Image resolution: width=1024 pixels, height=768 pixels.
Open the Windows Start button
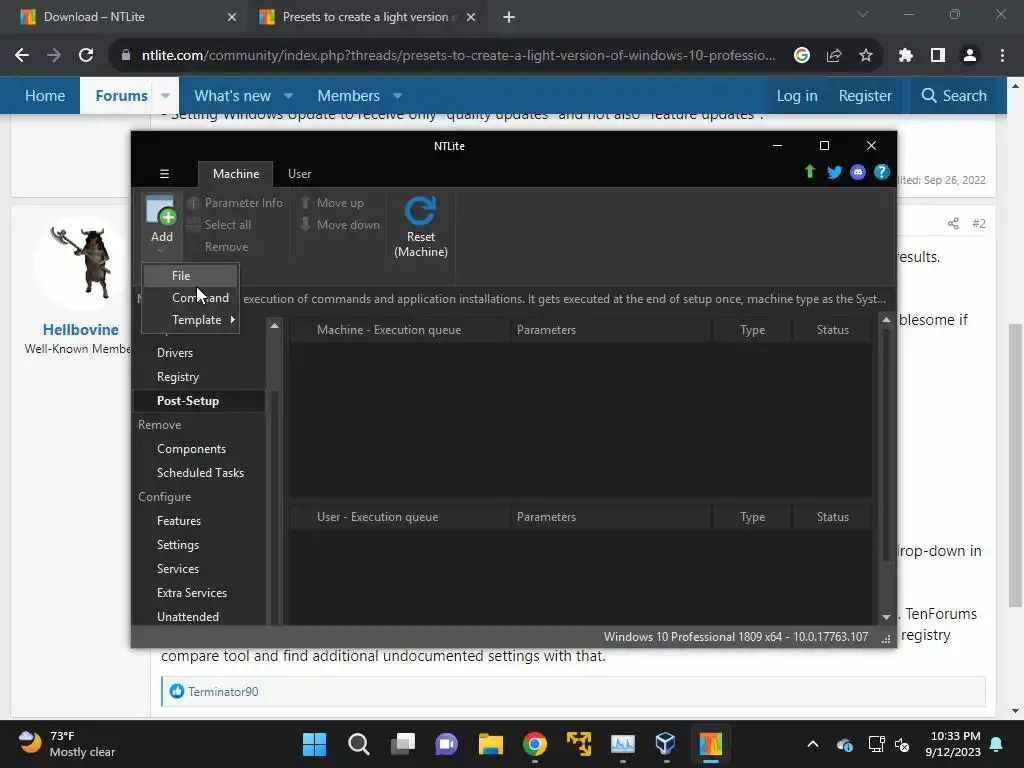click(314, 744)
